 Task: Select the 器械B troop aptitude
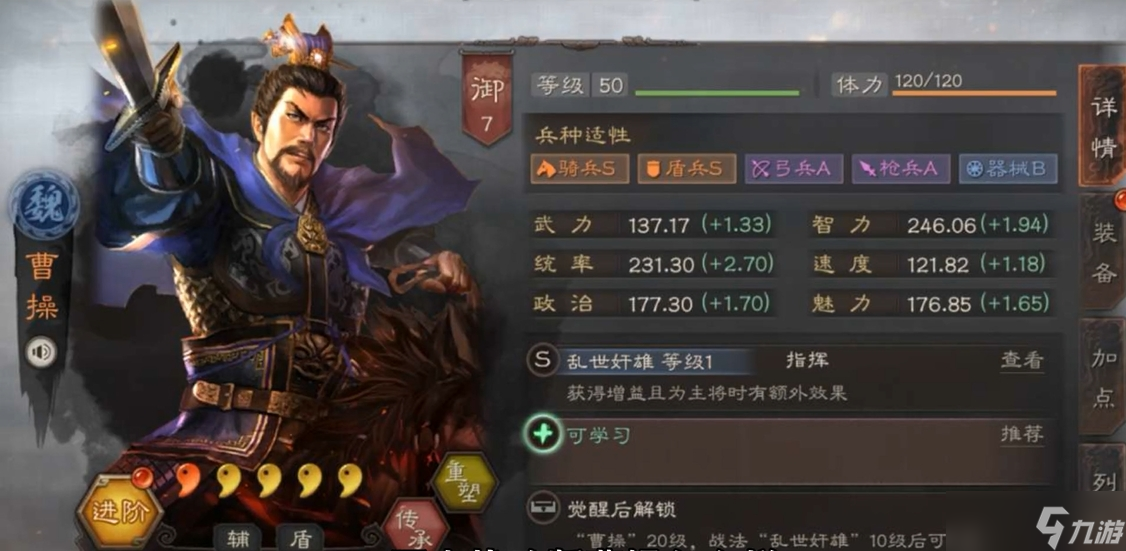(x=1008, y=169)
